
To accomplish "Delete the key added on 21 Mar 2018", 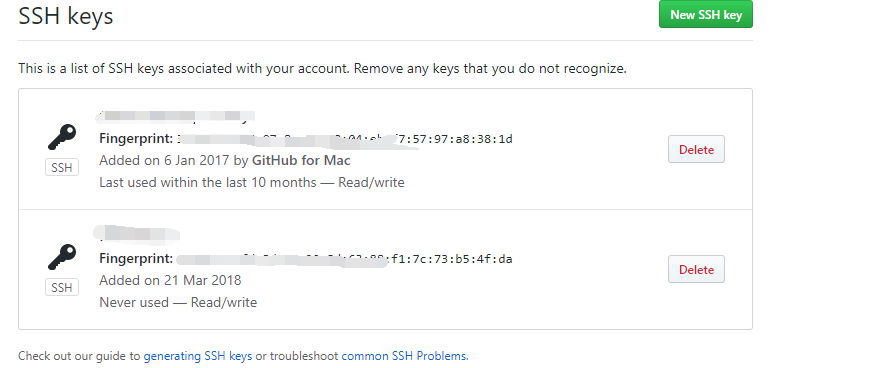I will (x=696, y=270).
